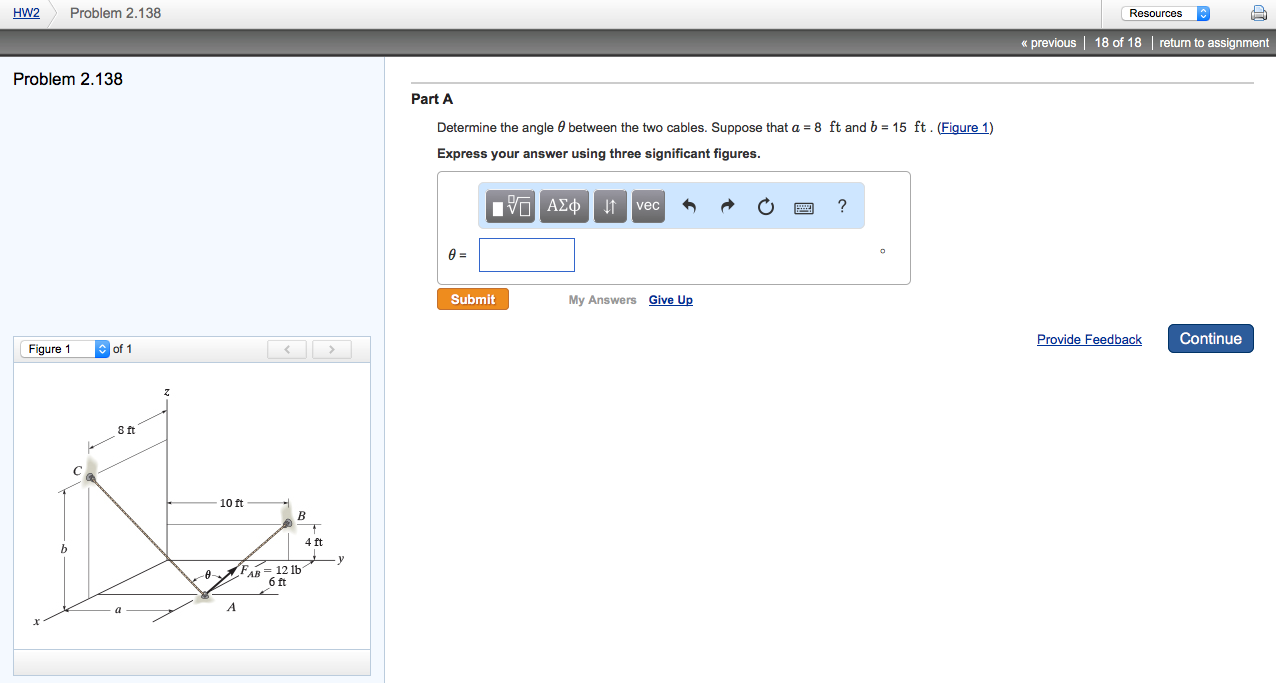Click the cable diagram figure image
The image size is (1276, 683).
coord(190,509)
